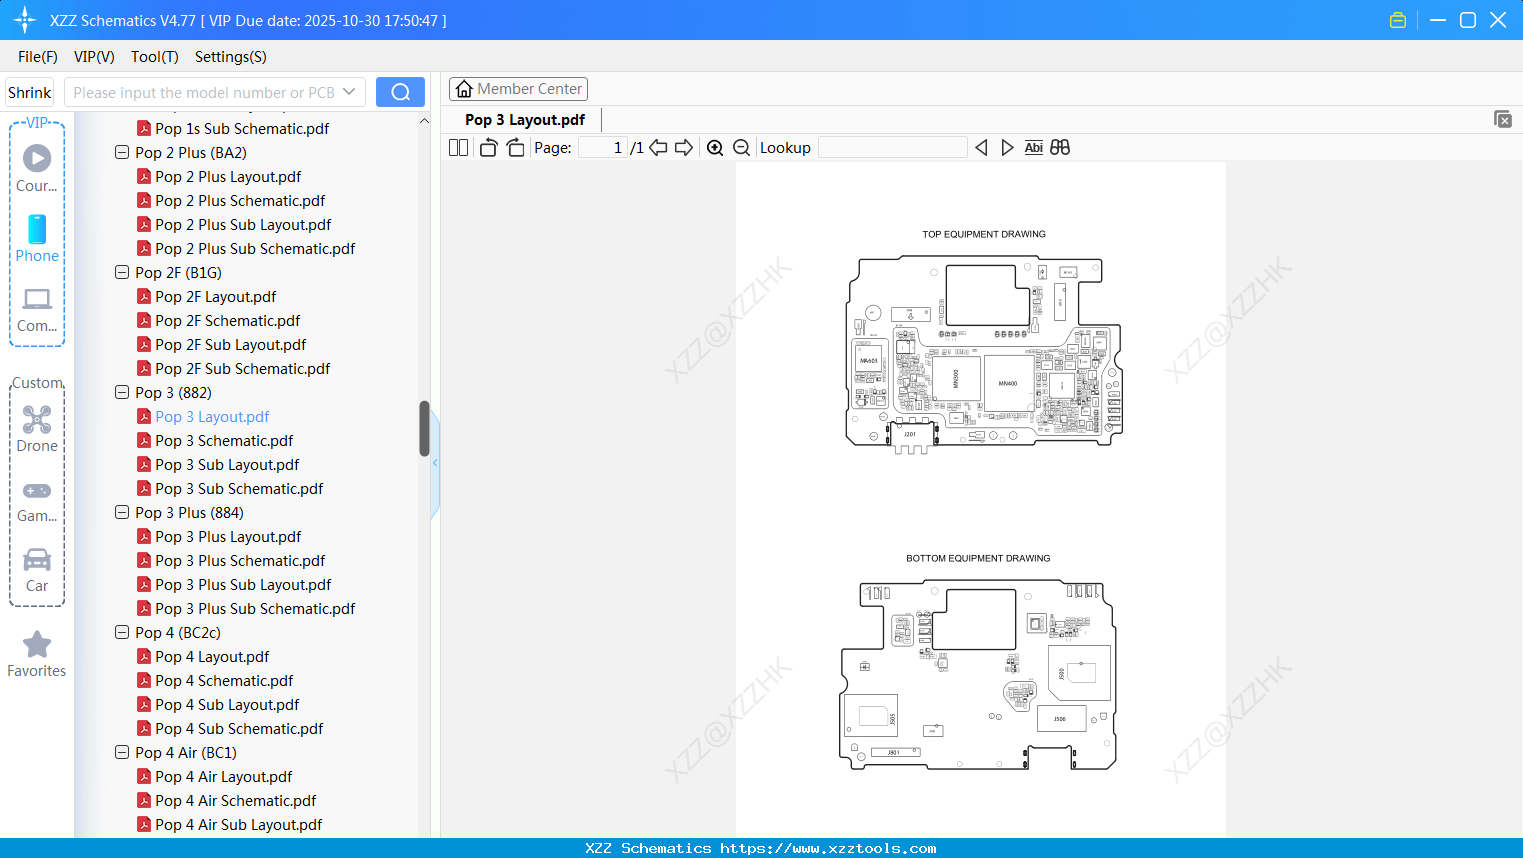Open the Member Center

518,88
